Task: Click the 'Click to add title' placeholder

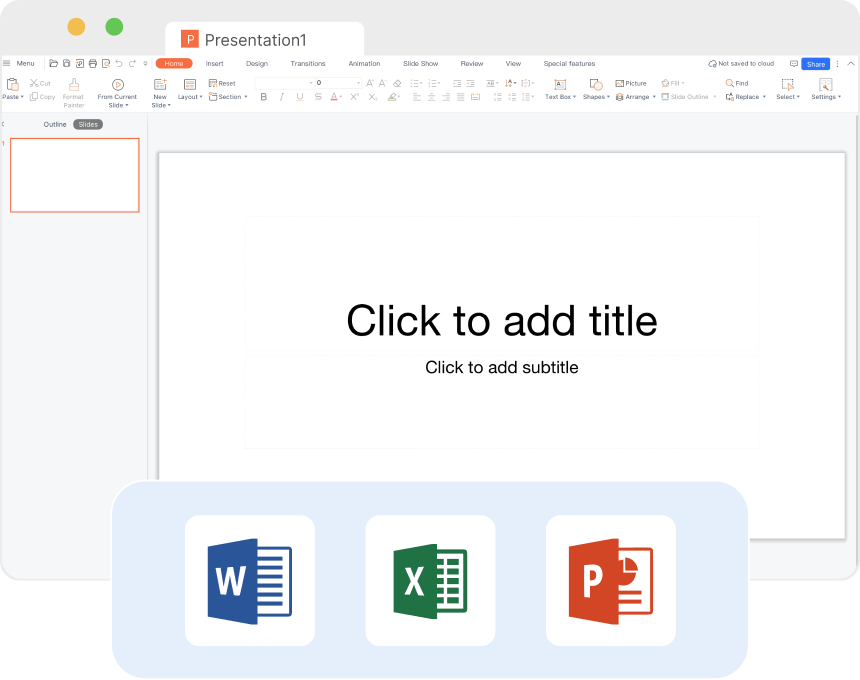Action: pos(502,320)
